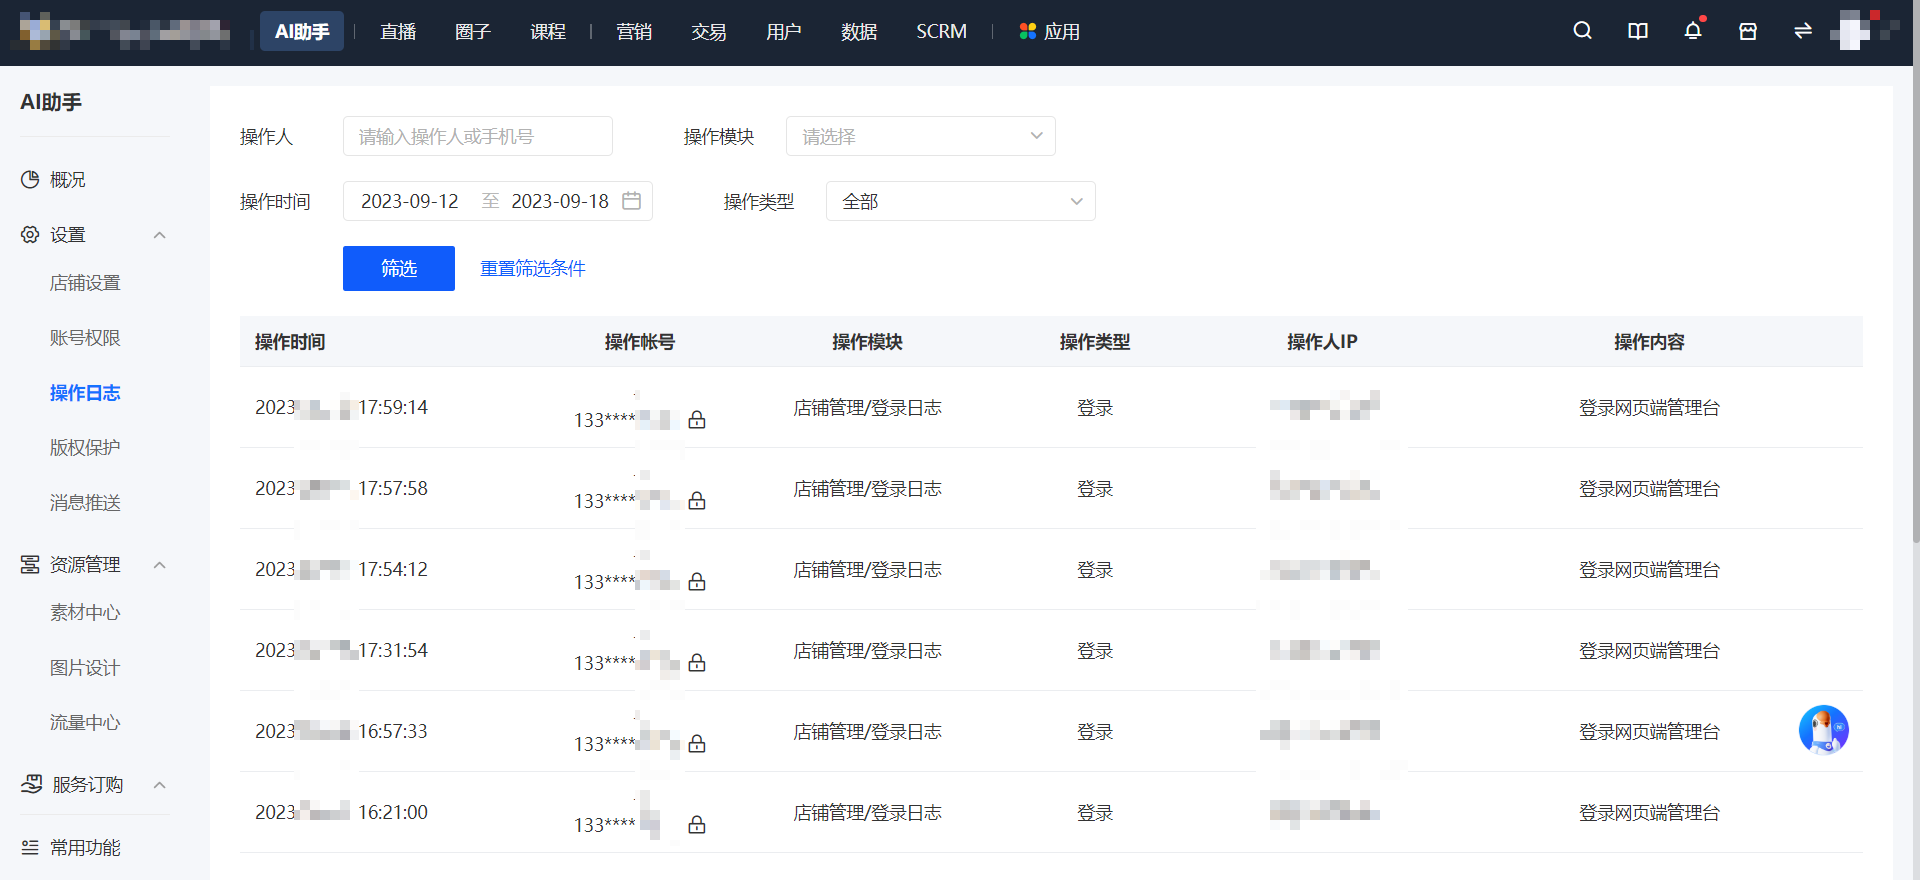This screenshot has width=1920, height=880.
Task: Focus the 操作人 input field
Action: pyautogui.click(x=478, y=136)
